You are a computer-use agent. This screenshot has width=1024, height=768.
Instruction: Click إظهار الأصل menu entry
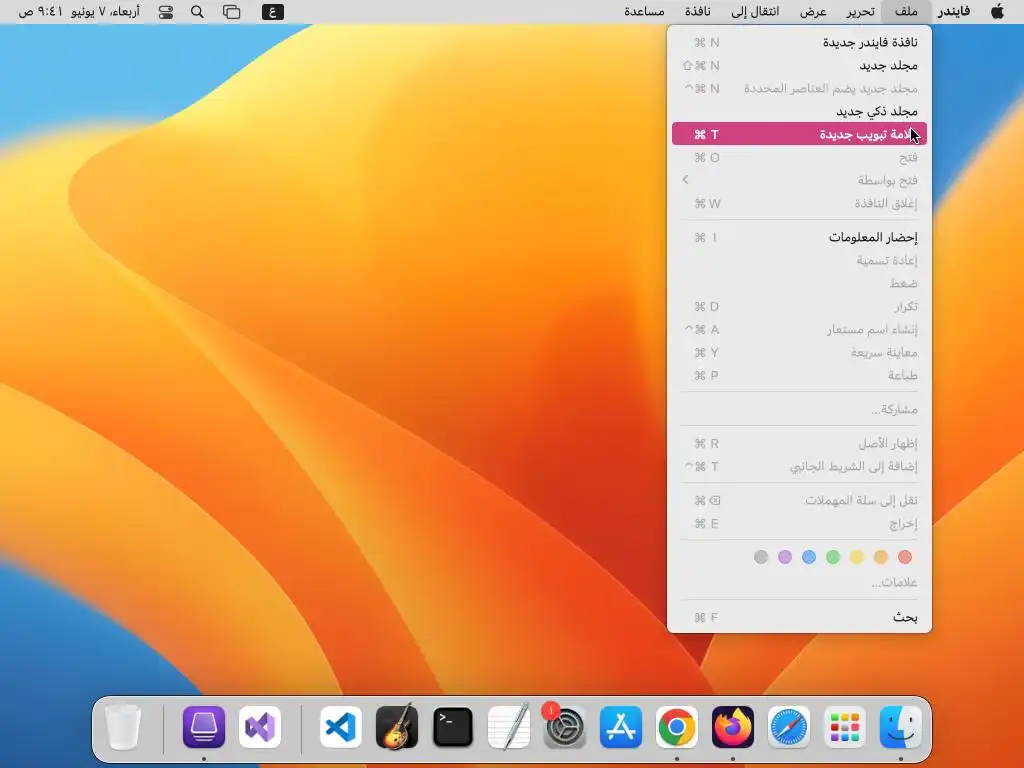799,443
